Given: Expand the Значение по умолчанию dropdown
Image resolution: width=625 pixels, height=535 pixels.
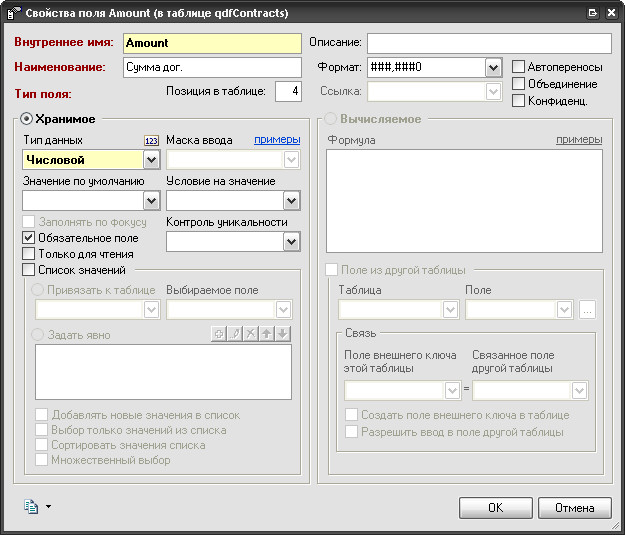Looking at the screenshot, I should click(150, 200).
